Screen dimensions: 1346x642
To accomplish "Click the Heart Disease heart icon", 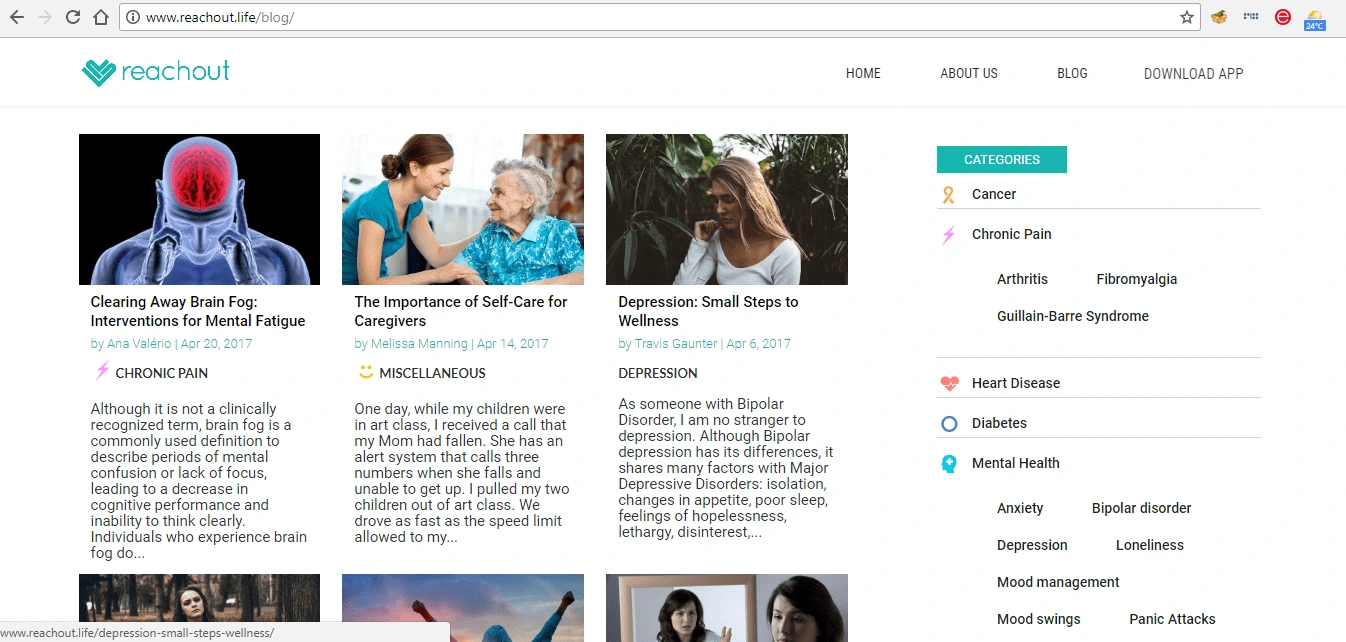I will click(948, 382).
